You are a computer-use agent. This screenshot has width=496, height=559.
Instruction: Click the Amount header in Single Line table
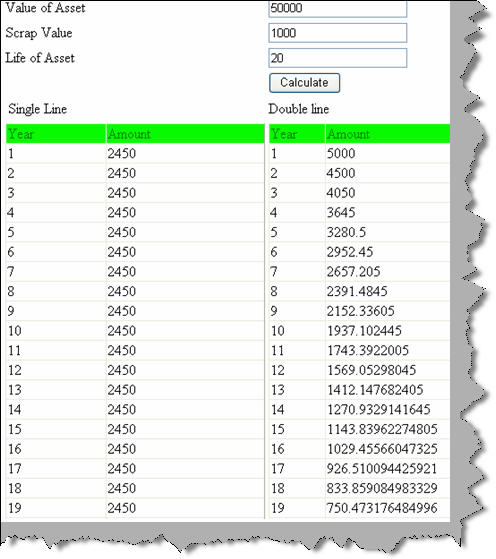[185, 134]
